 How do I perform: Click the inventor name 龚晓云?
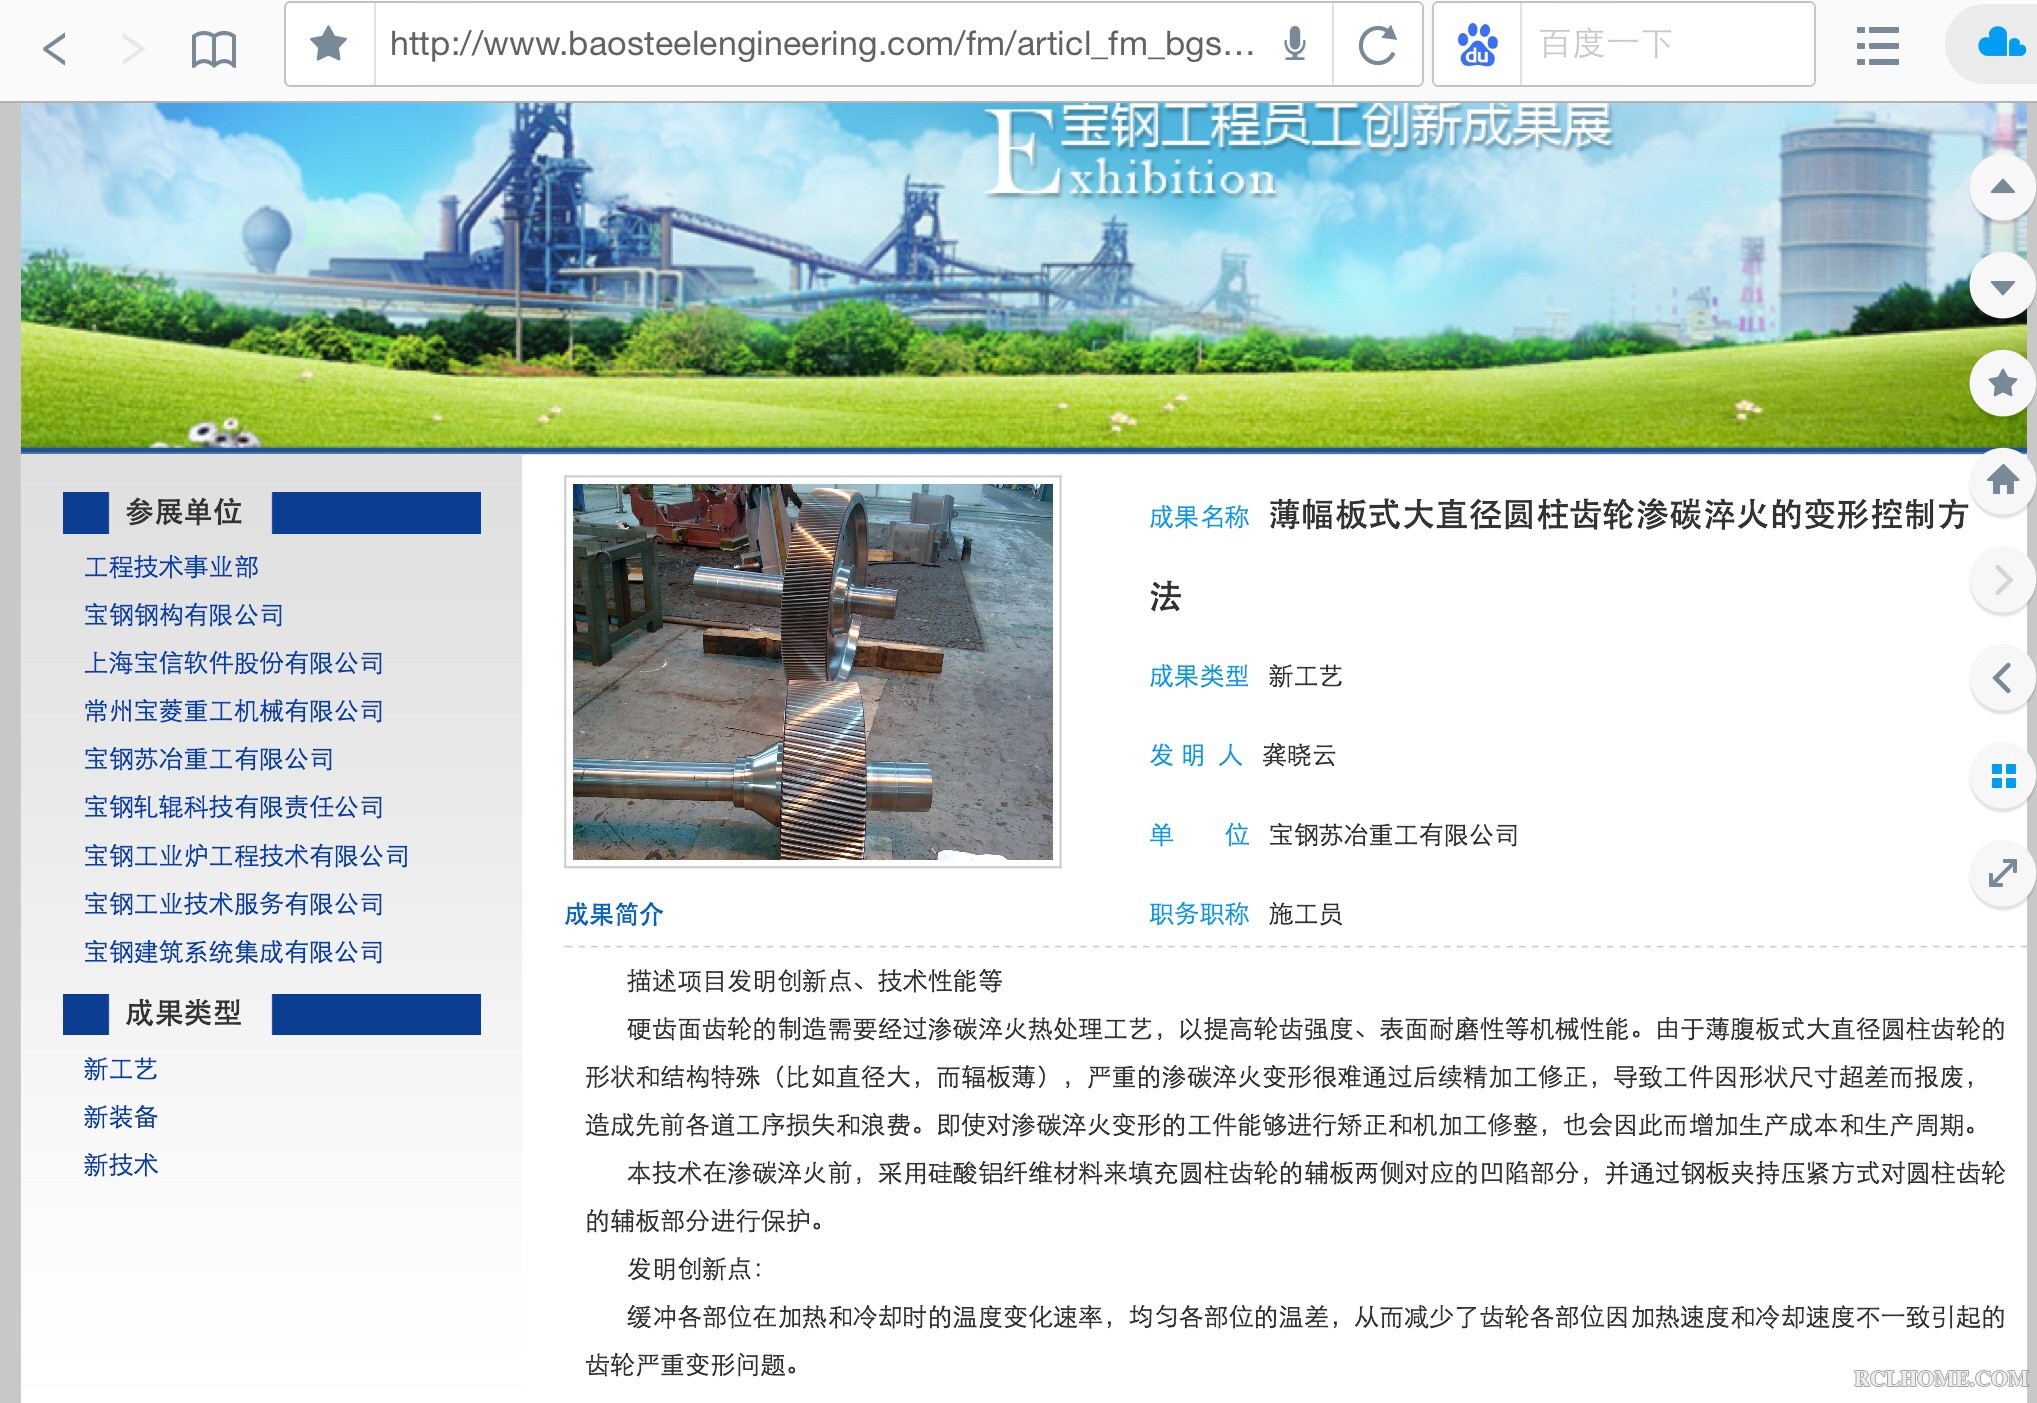point(1299,755)
